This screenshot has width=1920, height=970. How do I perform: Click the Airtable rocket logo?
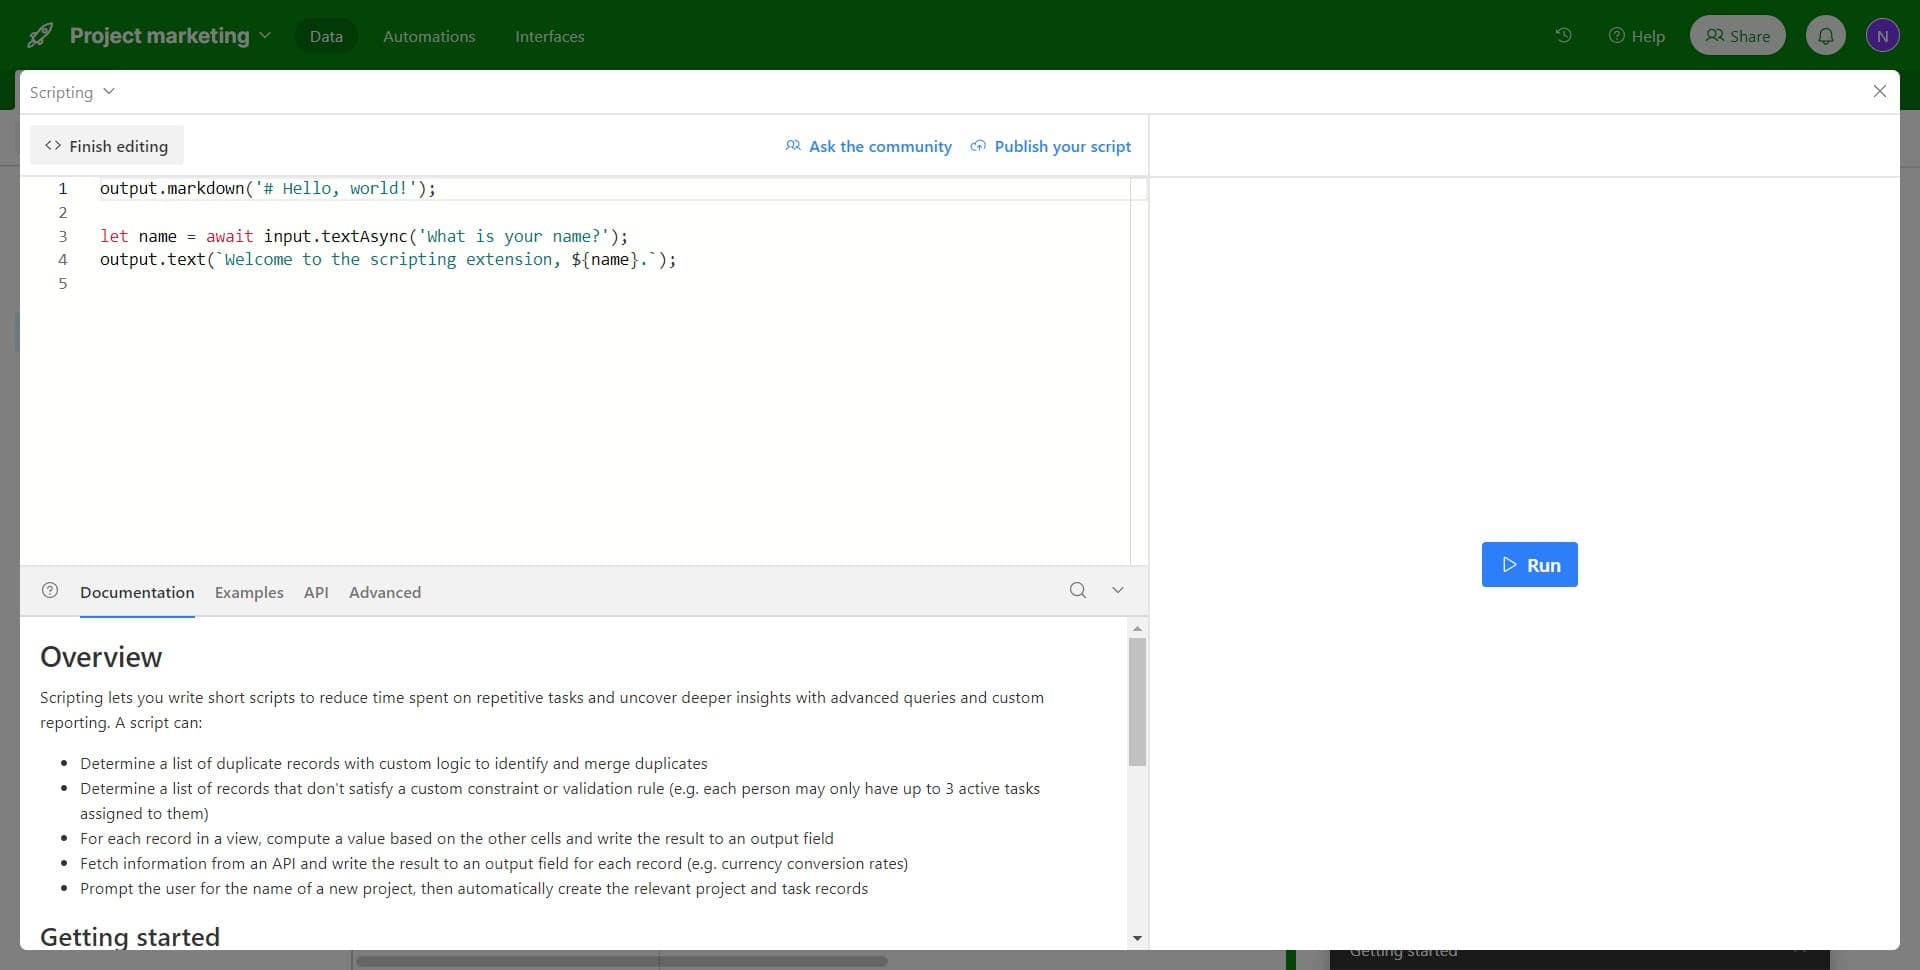coord(39,34)
